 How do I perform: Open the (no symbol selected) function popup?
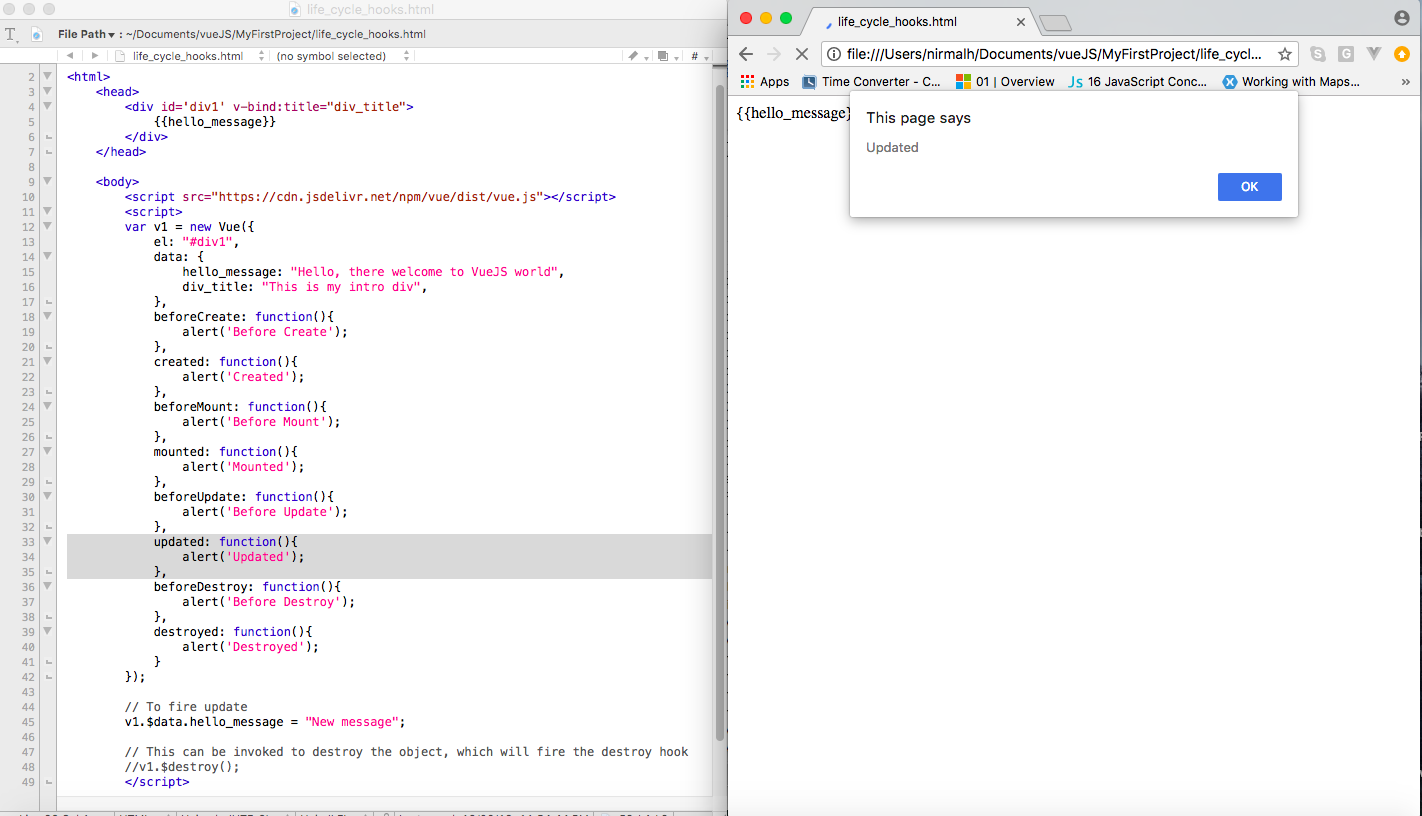[x=343, y=56]
